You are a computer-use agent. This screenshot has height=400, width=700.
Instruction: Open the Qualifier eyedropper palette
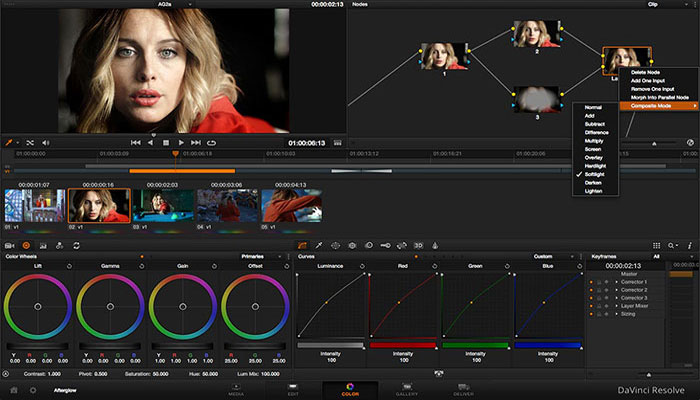click(x=319, y=246)
